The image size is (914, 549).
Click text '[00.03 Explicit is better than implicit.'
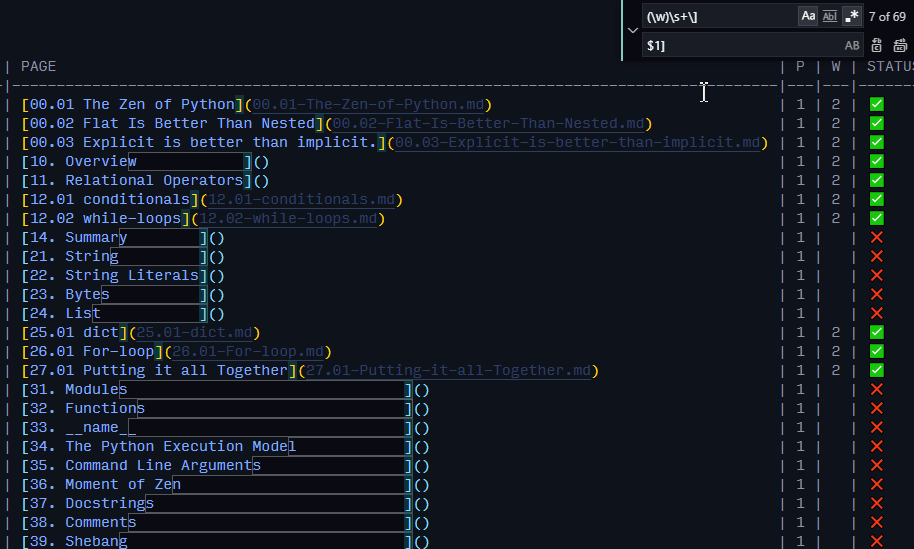coord(199,143)
